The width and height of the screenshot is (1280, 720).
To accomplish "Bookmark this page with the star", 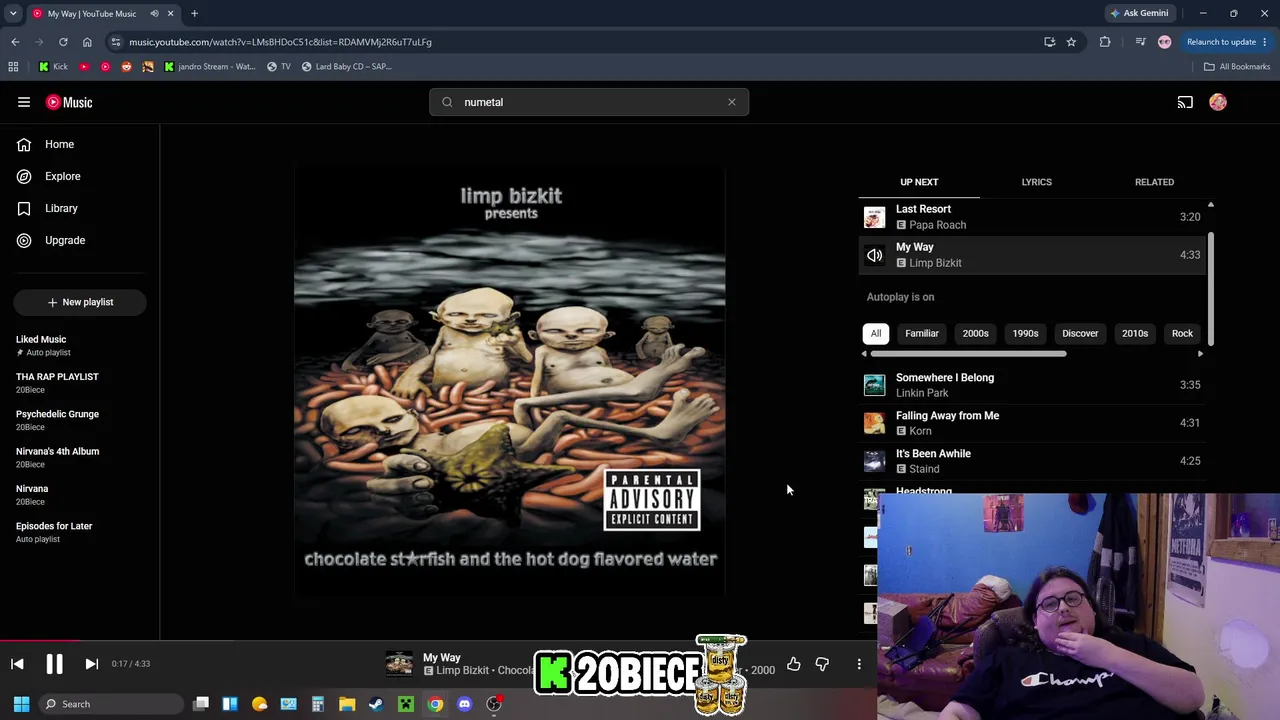I will 1071,42.
